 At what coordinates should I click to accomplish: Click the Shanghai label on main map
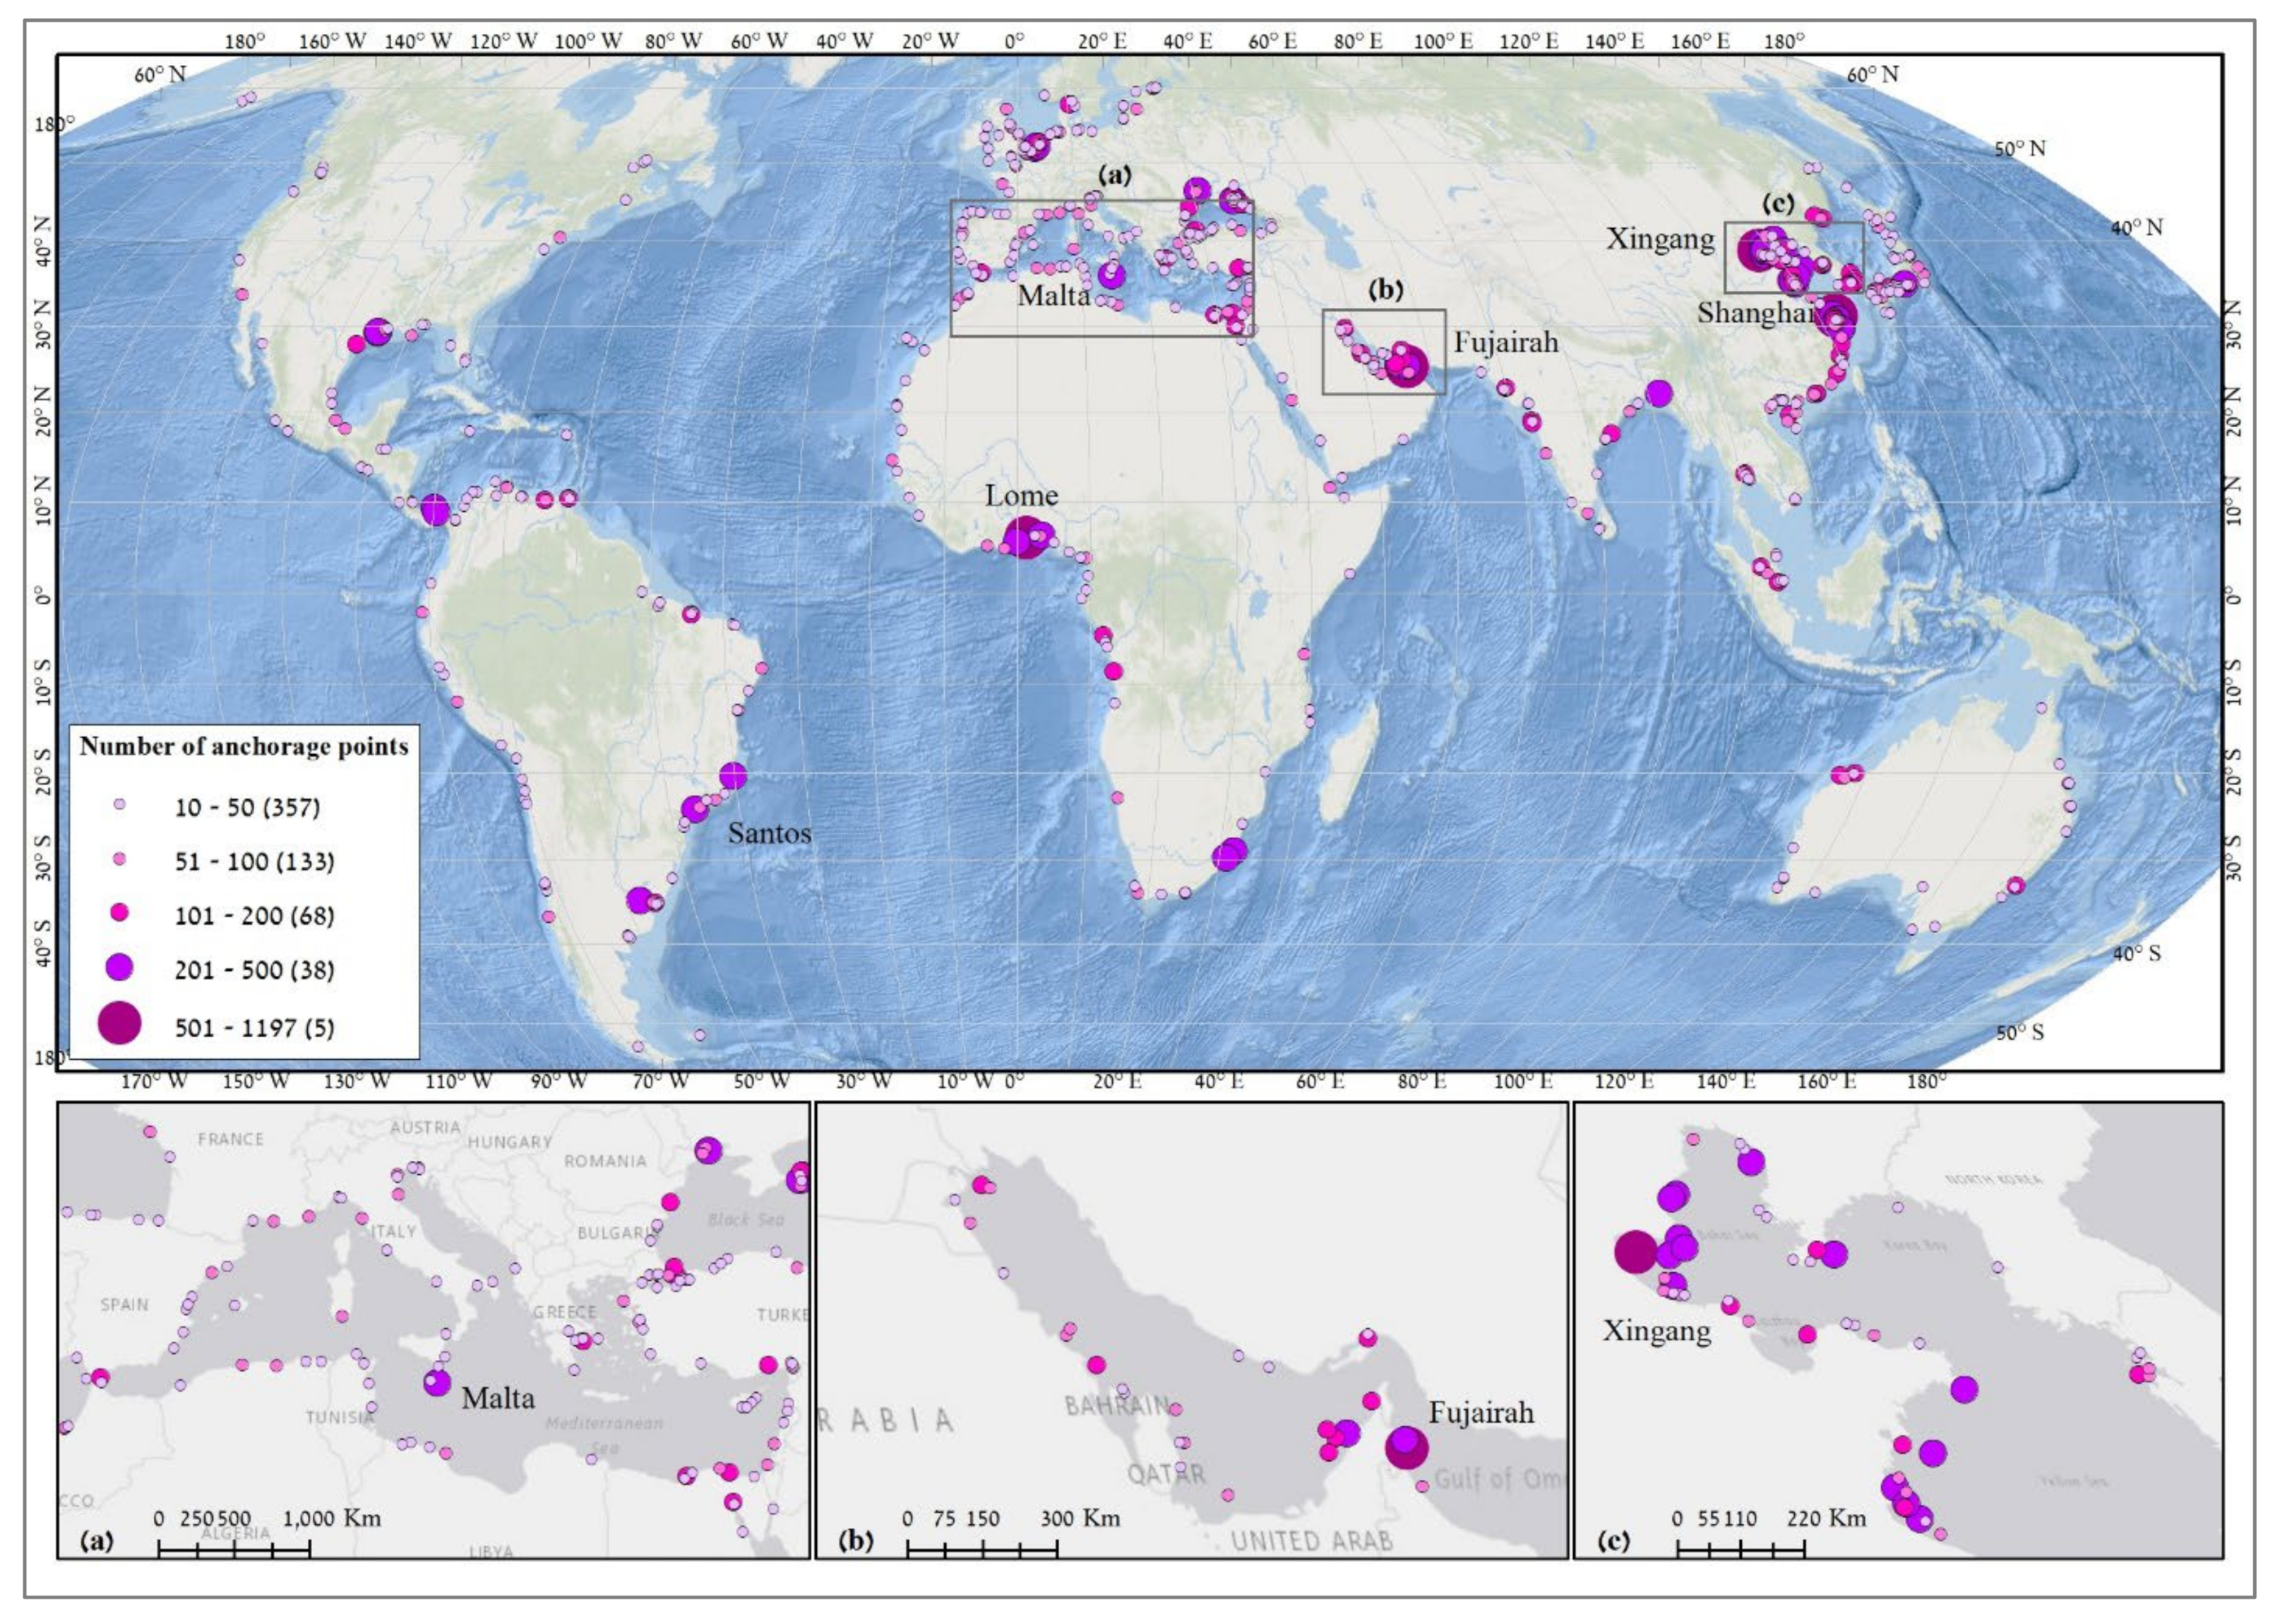click(x=1757, y=313)
